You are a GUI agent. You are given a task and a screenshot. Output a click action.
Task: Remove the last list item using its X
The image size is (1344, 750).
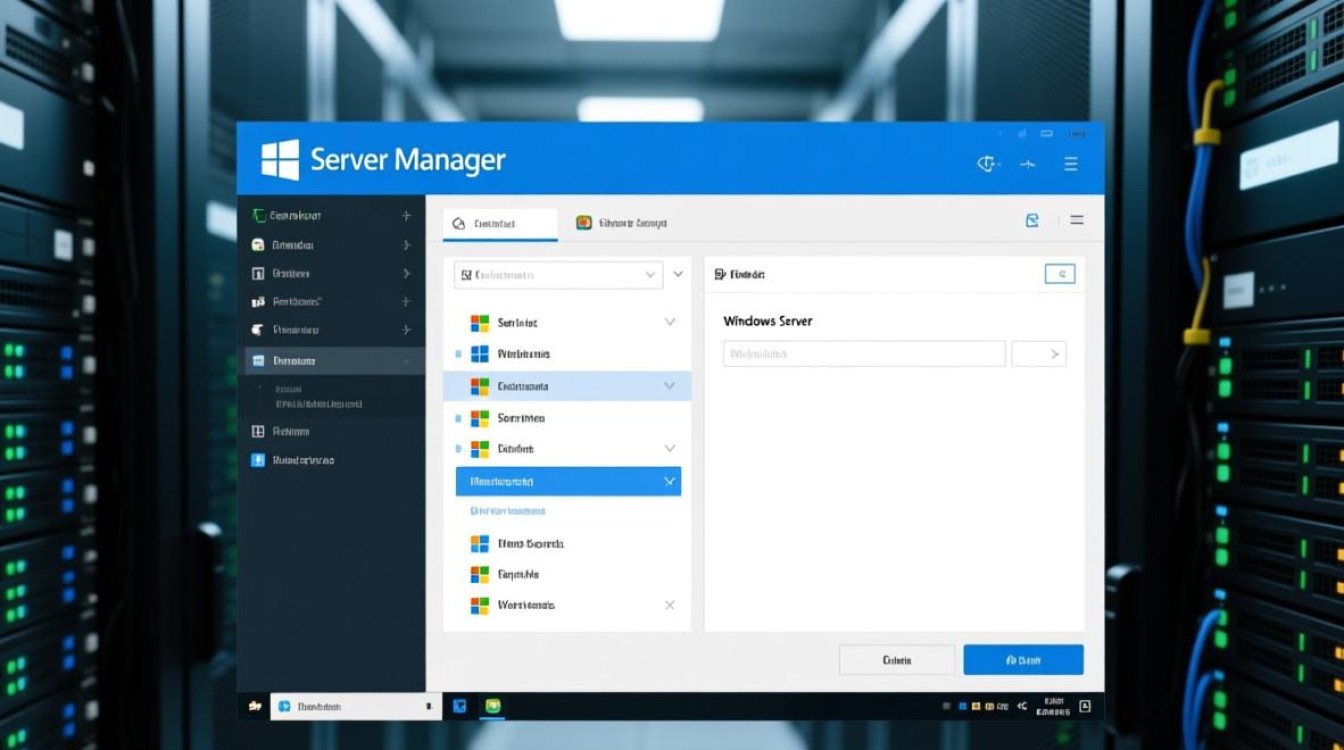669,605
